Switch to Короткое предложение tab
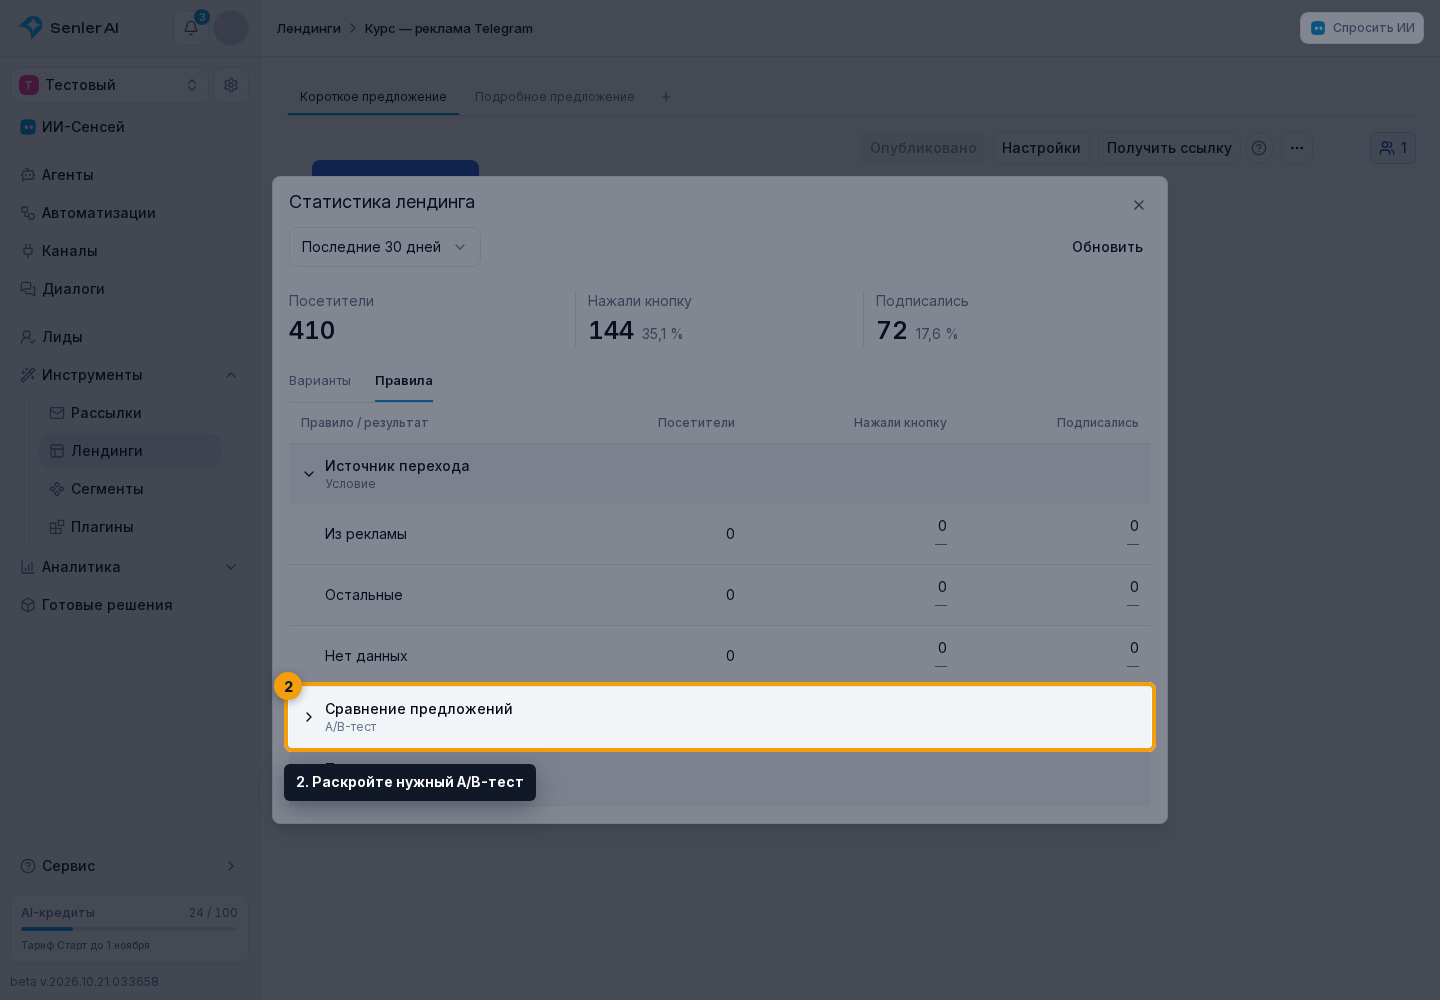Image resolution: width=1440 pixels, height=1000 pixels. pyautogui.click(x=373, y=97)
